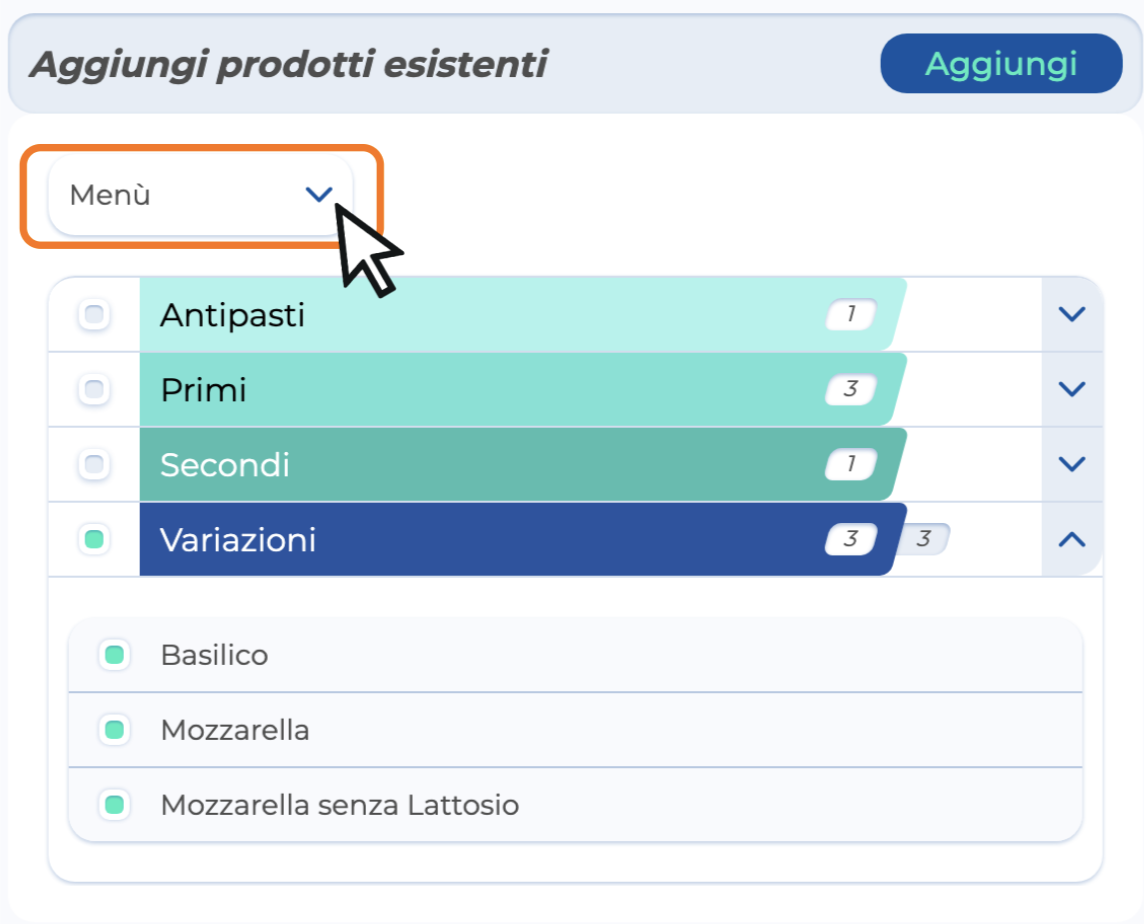The image size is (1144, 924).
Task: Click the Basilico product row label
Action: click(214, 656)
